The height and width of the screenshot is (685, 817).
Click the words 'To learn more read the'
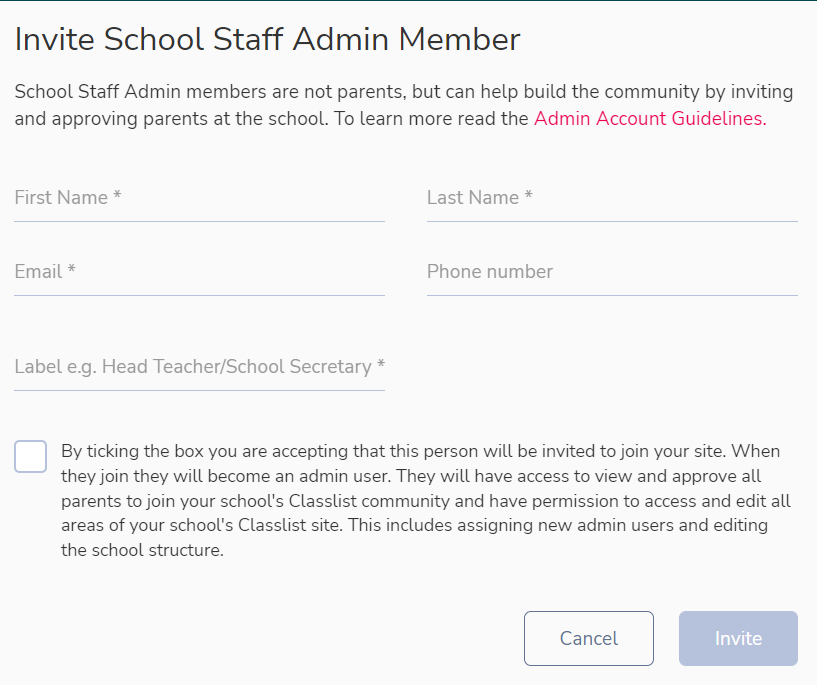[x=431, y=118]
